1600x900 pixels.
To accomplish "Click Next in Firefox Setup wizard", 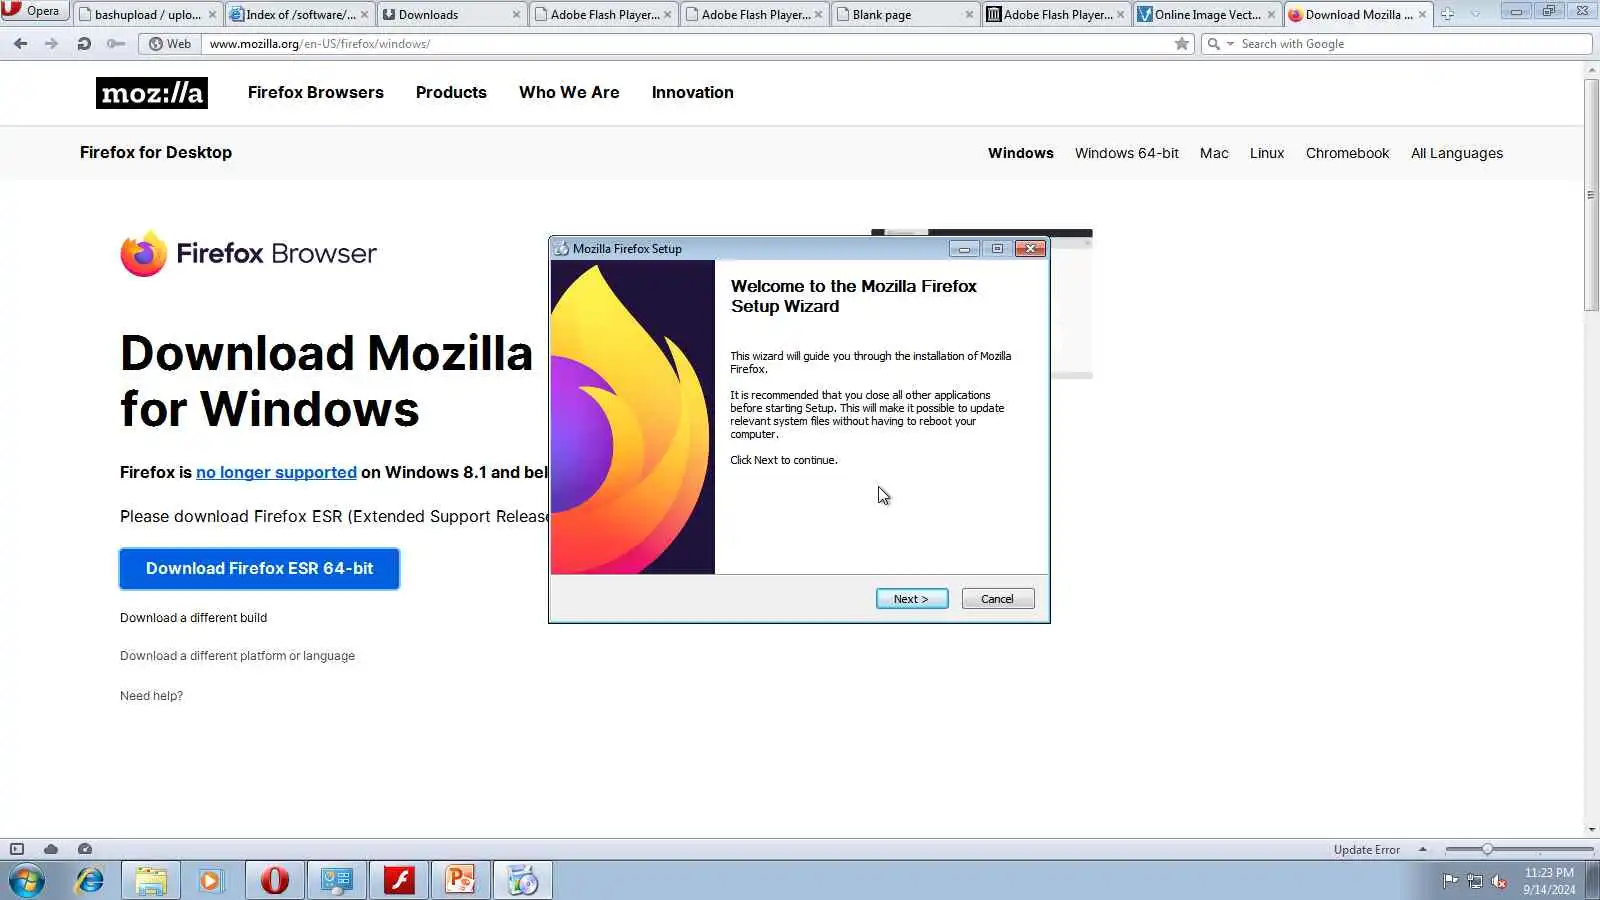I will click(x=912, y=599).
